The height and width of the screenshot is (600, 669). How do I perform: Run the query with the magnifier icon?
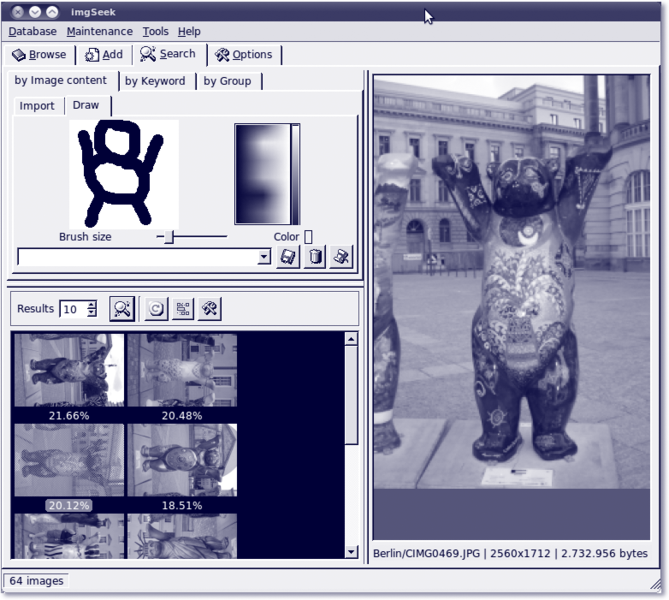pyautogui.click(x=122, y=309)
